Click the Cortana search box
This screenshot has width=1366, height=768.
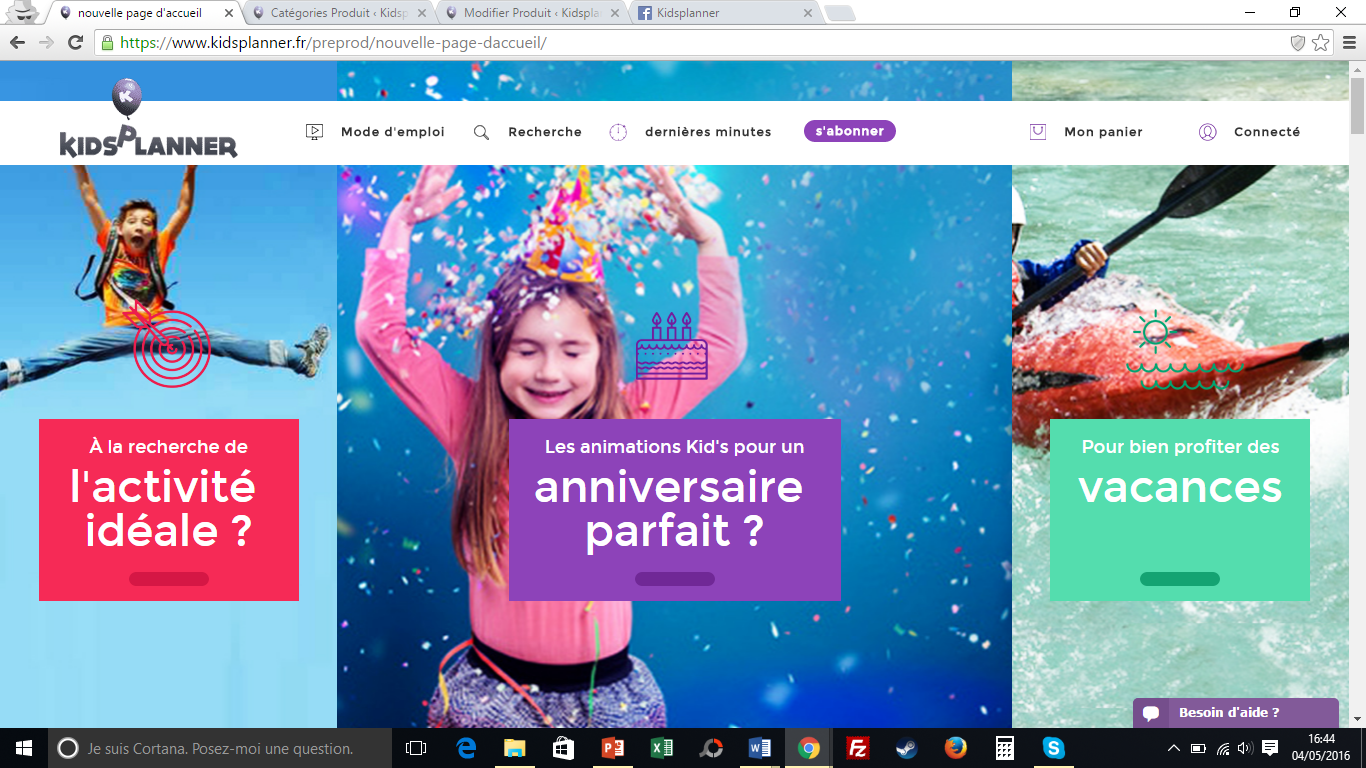[x=220, y=748]
